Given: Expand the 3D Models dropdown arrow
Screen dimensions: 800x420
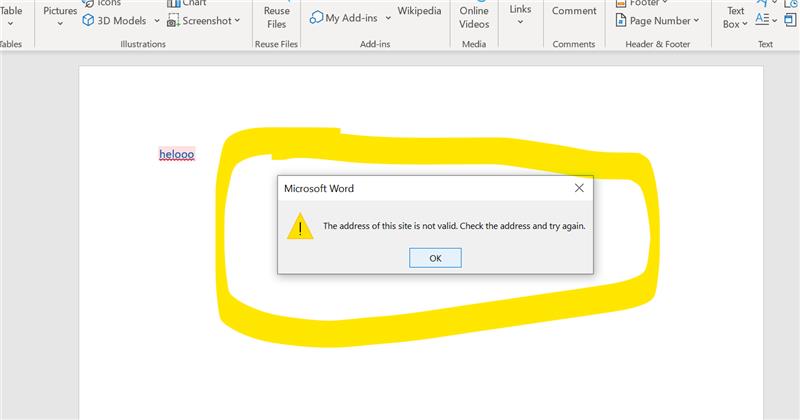Looking at the screenshot, I should click(157, 20).
